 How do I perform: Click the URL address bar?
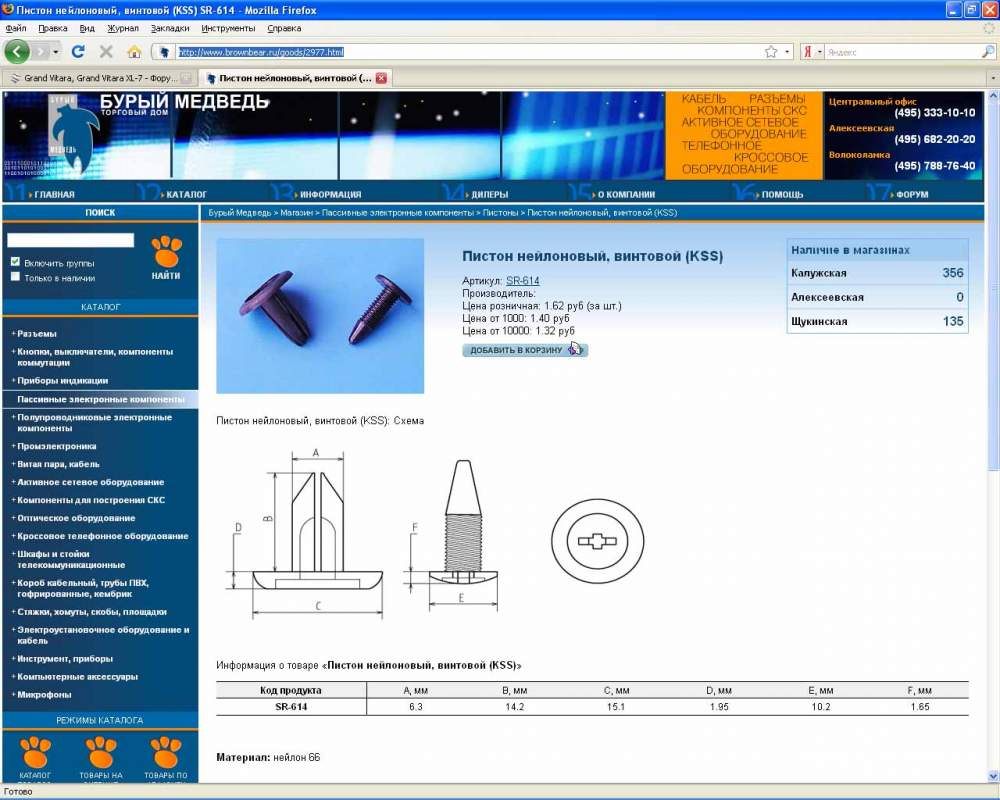(469, 52)
